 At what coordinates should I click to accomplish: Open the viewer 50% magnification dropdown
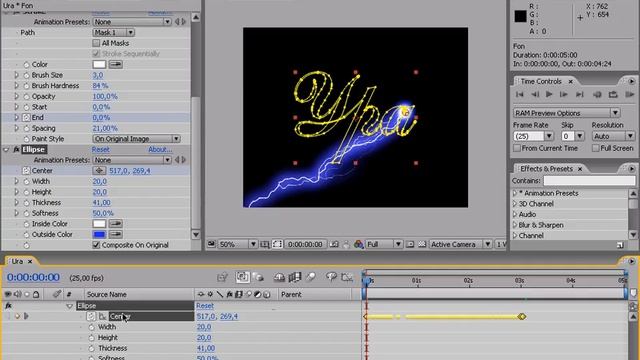point(237,244)
